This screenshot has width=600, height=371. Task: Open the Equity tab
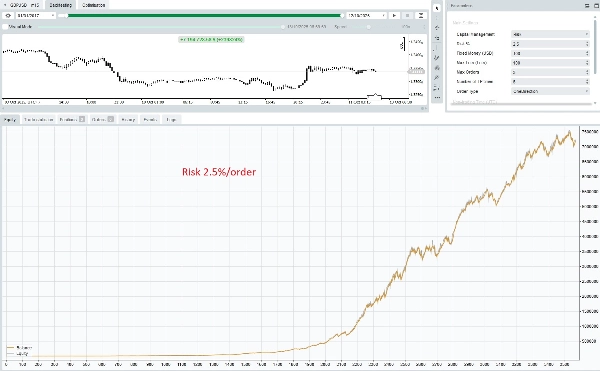[x=10, y=119]
